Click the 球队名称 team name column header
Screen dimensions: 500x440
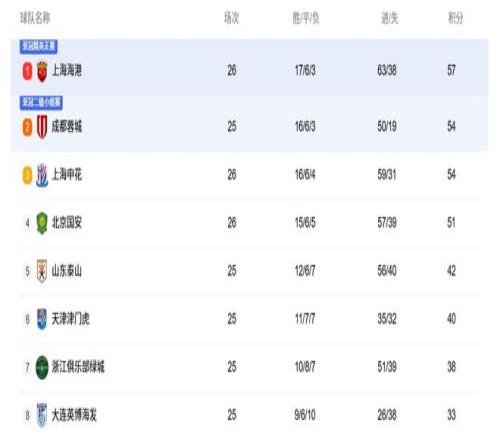35,18
